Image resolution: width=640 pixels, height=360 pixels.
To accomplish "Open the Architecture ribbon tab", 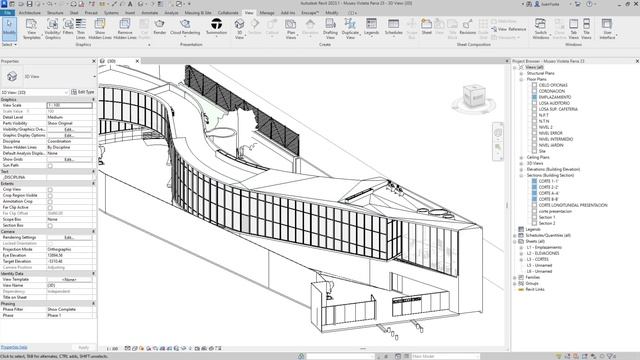I will point(30,13).
